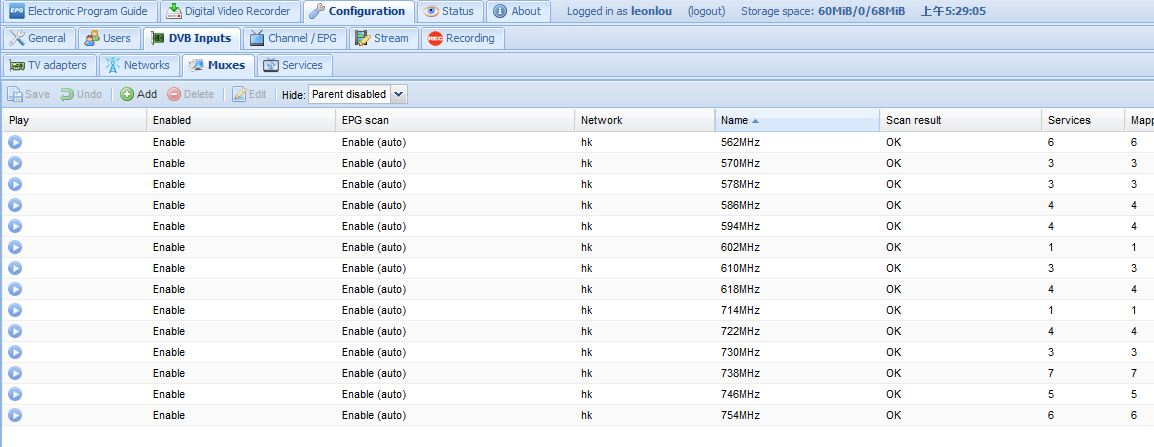Switch to the Networks tab

(x=138, y=65)
